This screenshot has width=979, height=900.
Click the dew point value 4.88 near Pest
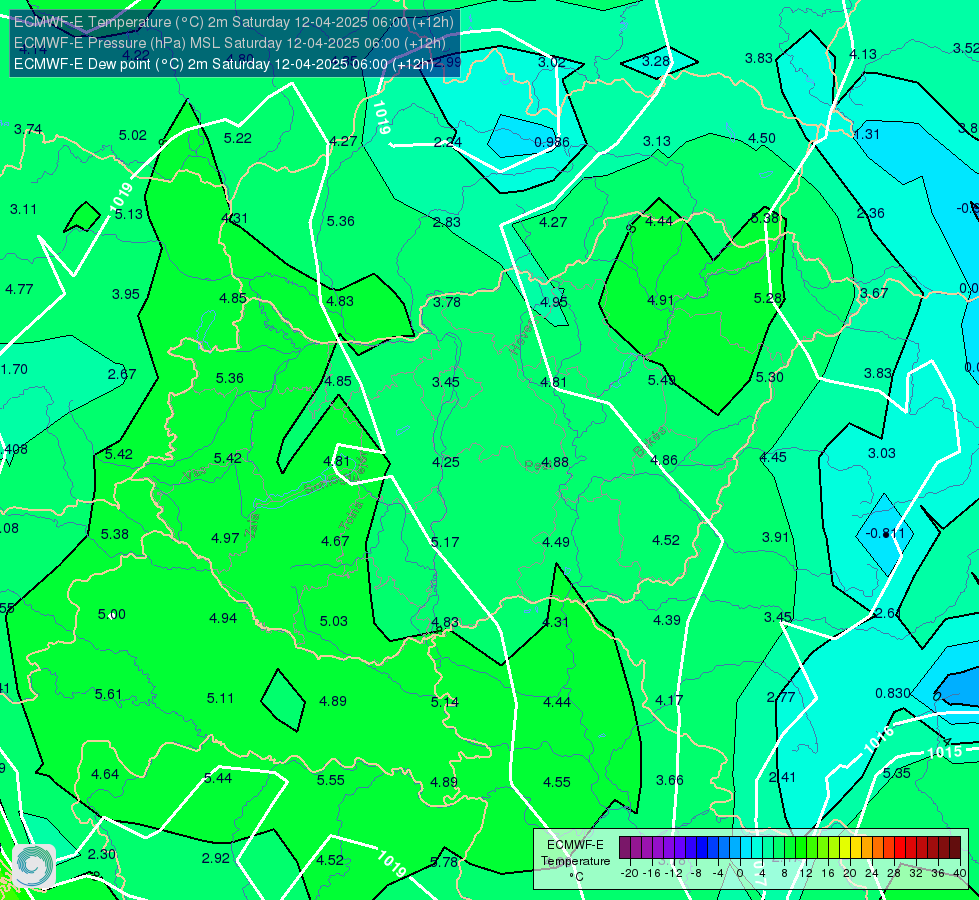coord(555,462)
